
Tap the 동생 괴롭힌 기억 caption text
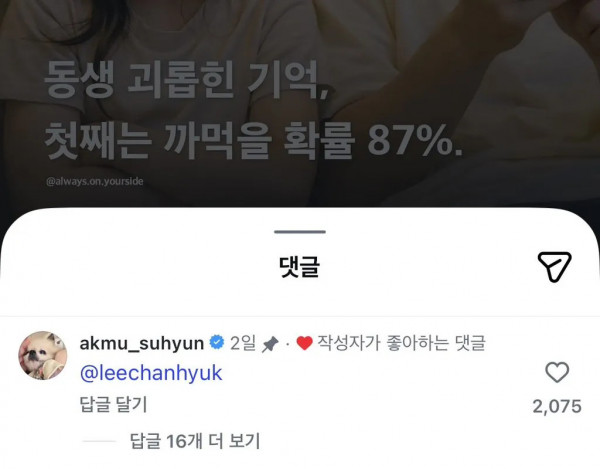186,80
